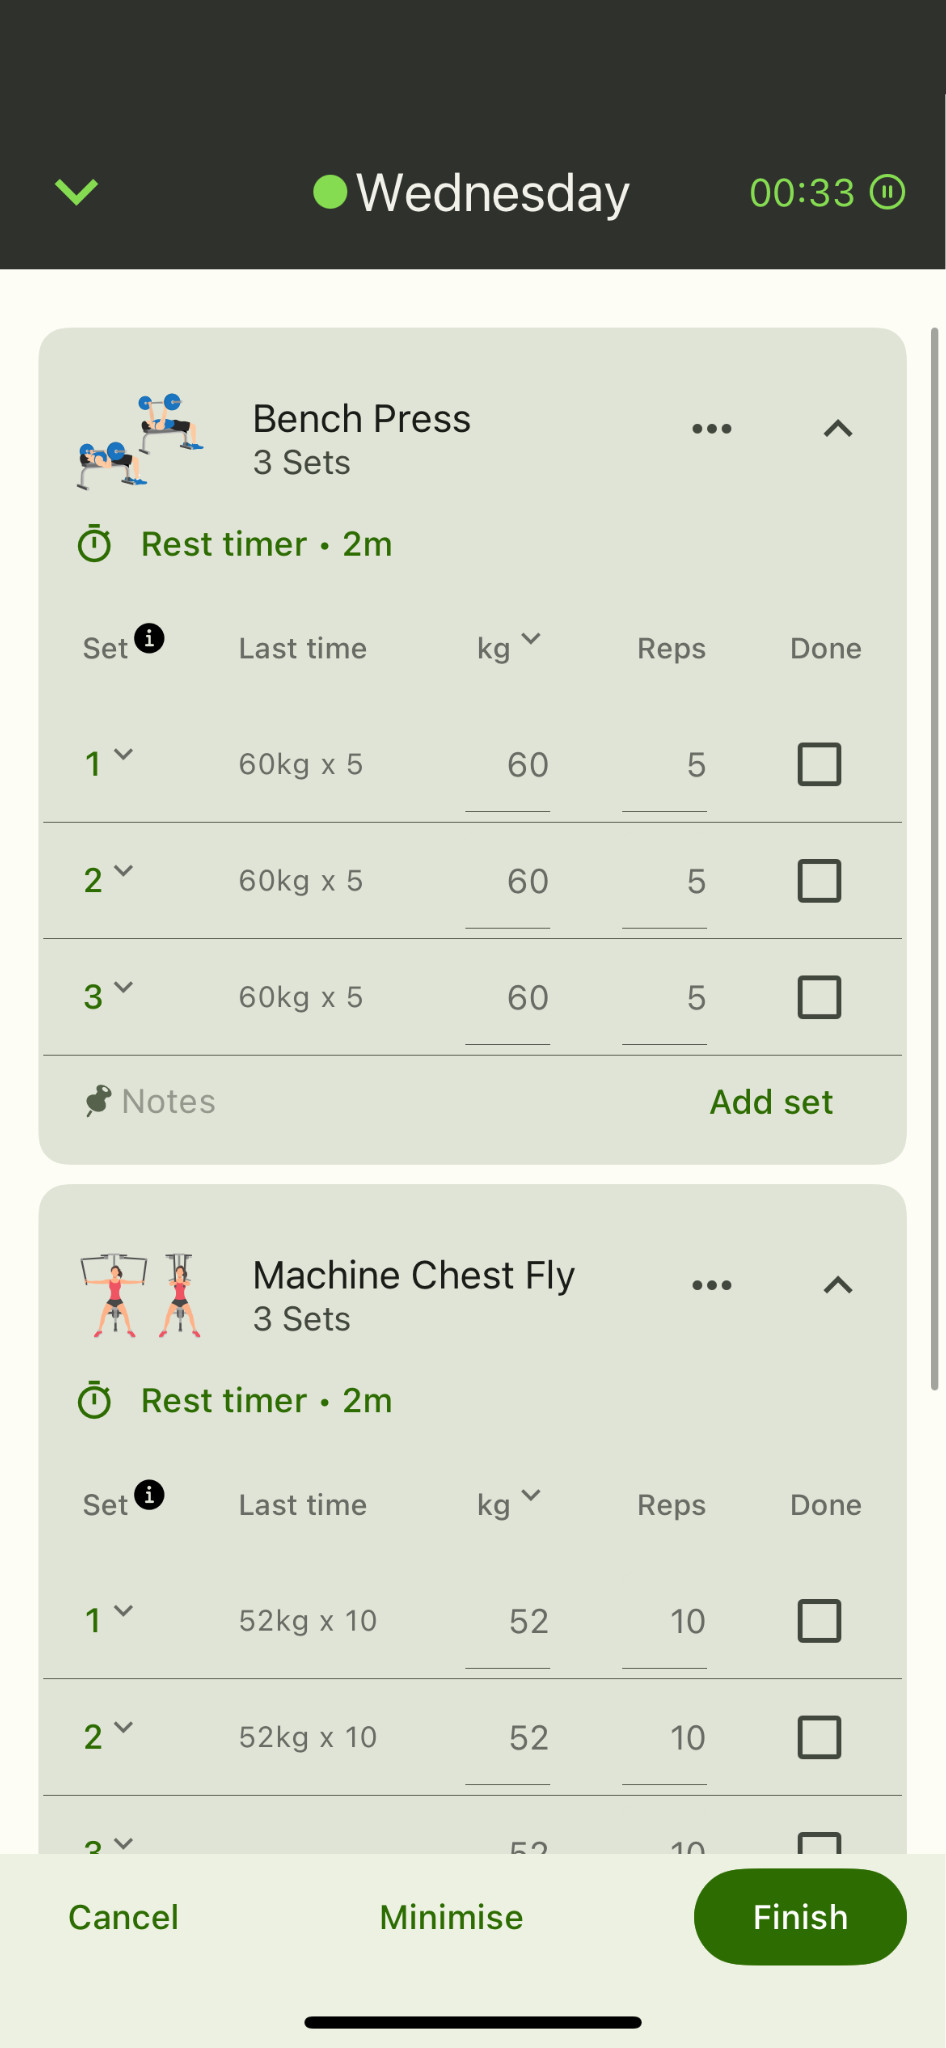Open Bench Press three-dot options menu
The width and height of the screenshot is (946, 2048).
[712, 429]
